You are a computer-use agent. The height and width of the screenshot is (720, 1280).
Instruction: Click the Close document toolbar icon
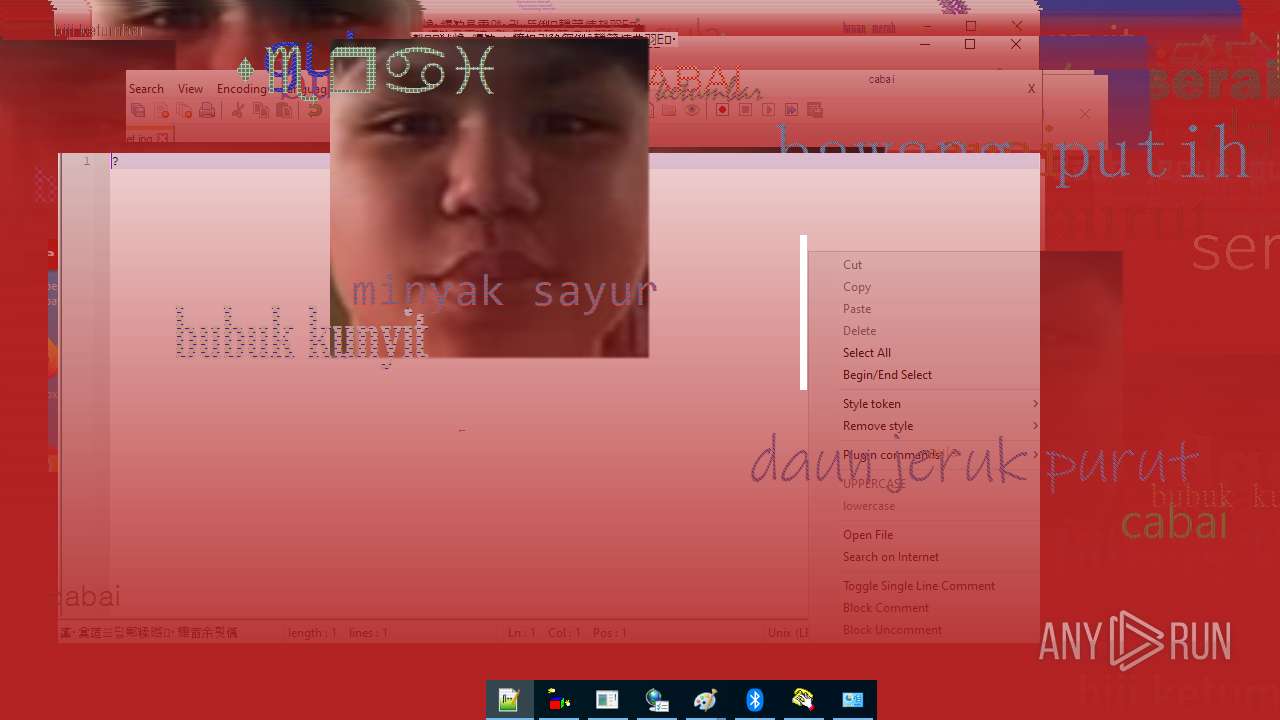(161, 110)
